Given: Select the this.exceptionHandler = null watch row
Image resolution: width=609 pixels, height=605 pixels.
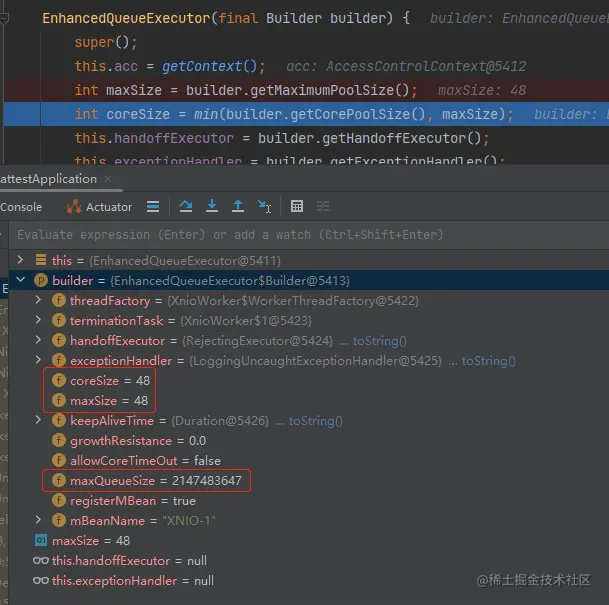Looking at the screenshot, I should point(308,581).
